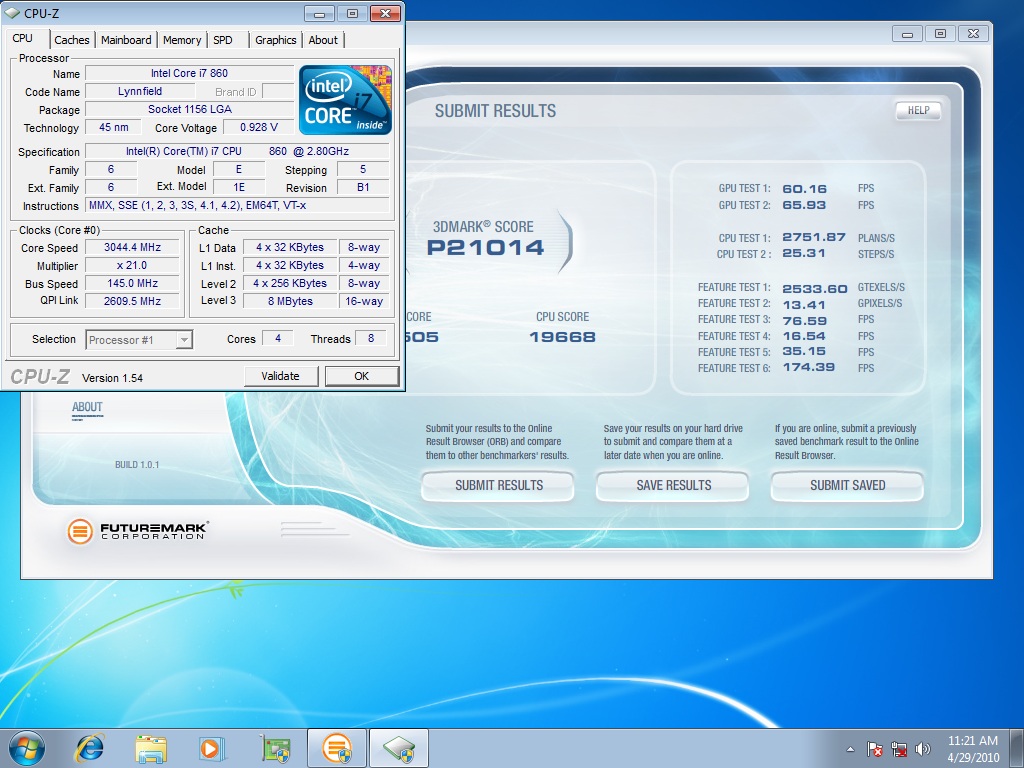Open the Memory tab in CPU-Z
The width and height of the screenshot is (1024, 768).
click(x=182, y=40)
